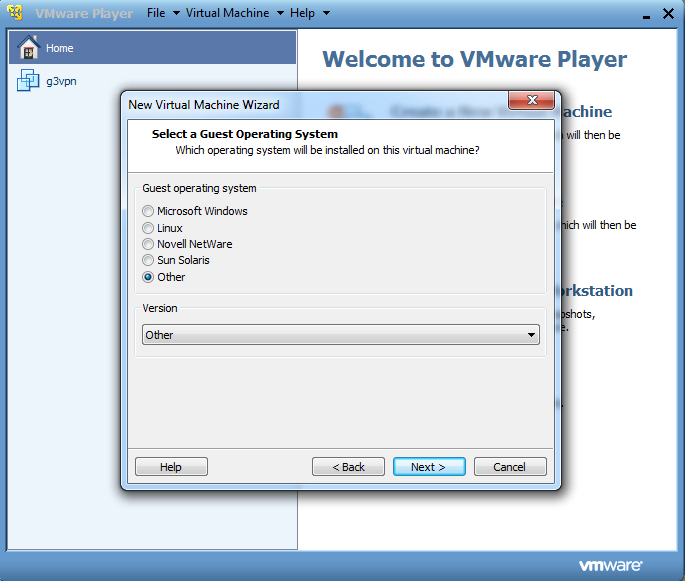Choose Linux as guest operating system

[148, 228]
